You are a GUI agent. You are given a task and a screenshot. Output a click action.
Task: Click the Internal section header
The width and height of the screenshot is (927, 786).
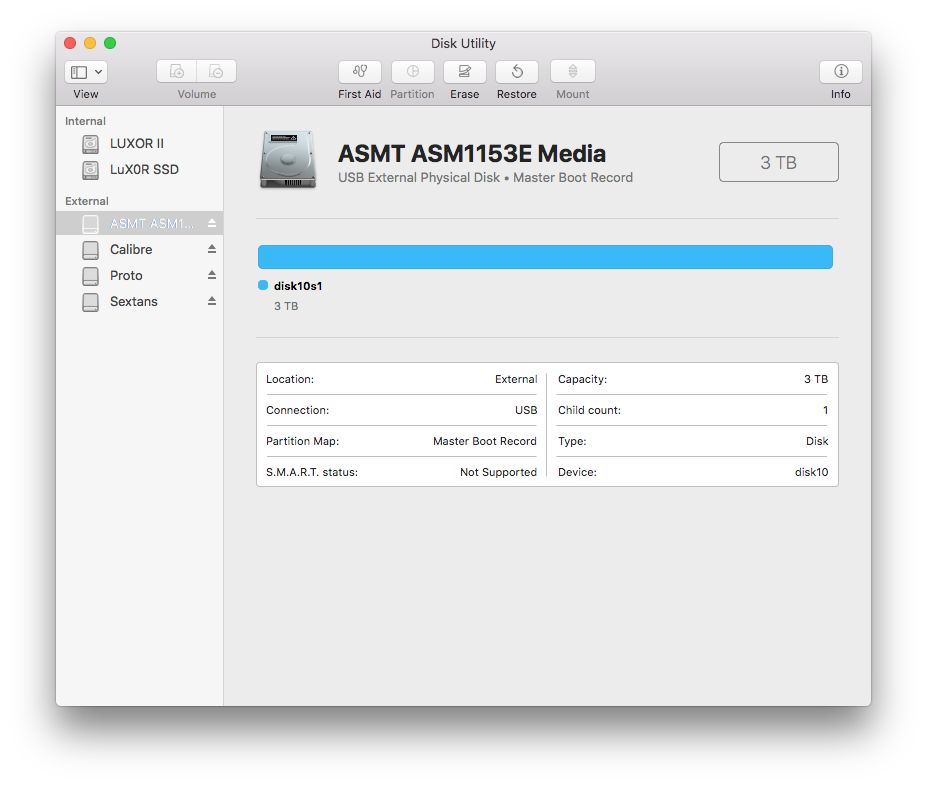[85, 121]
